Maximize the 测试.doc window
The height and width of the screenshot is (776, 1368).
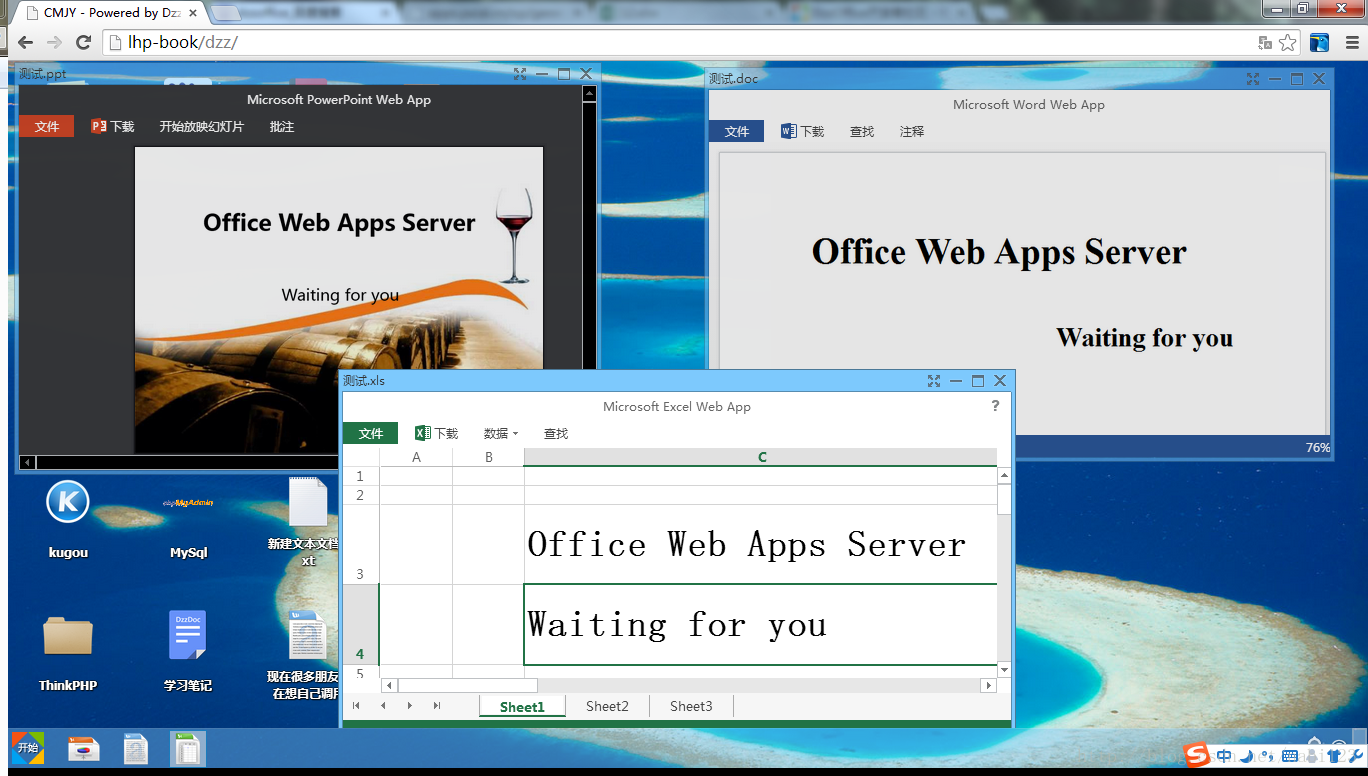(1297, 79)
